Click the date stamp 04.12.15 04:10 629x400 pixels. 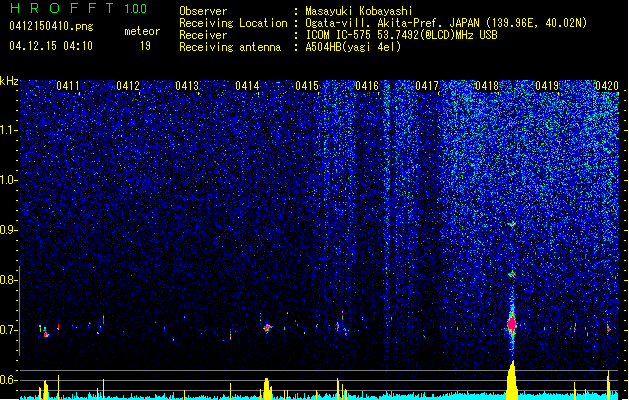pyautogui.click(x=51, y=45)
